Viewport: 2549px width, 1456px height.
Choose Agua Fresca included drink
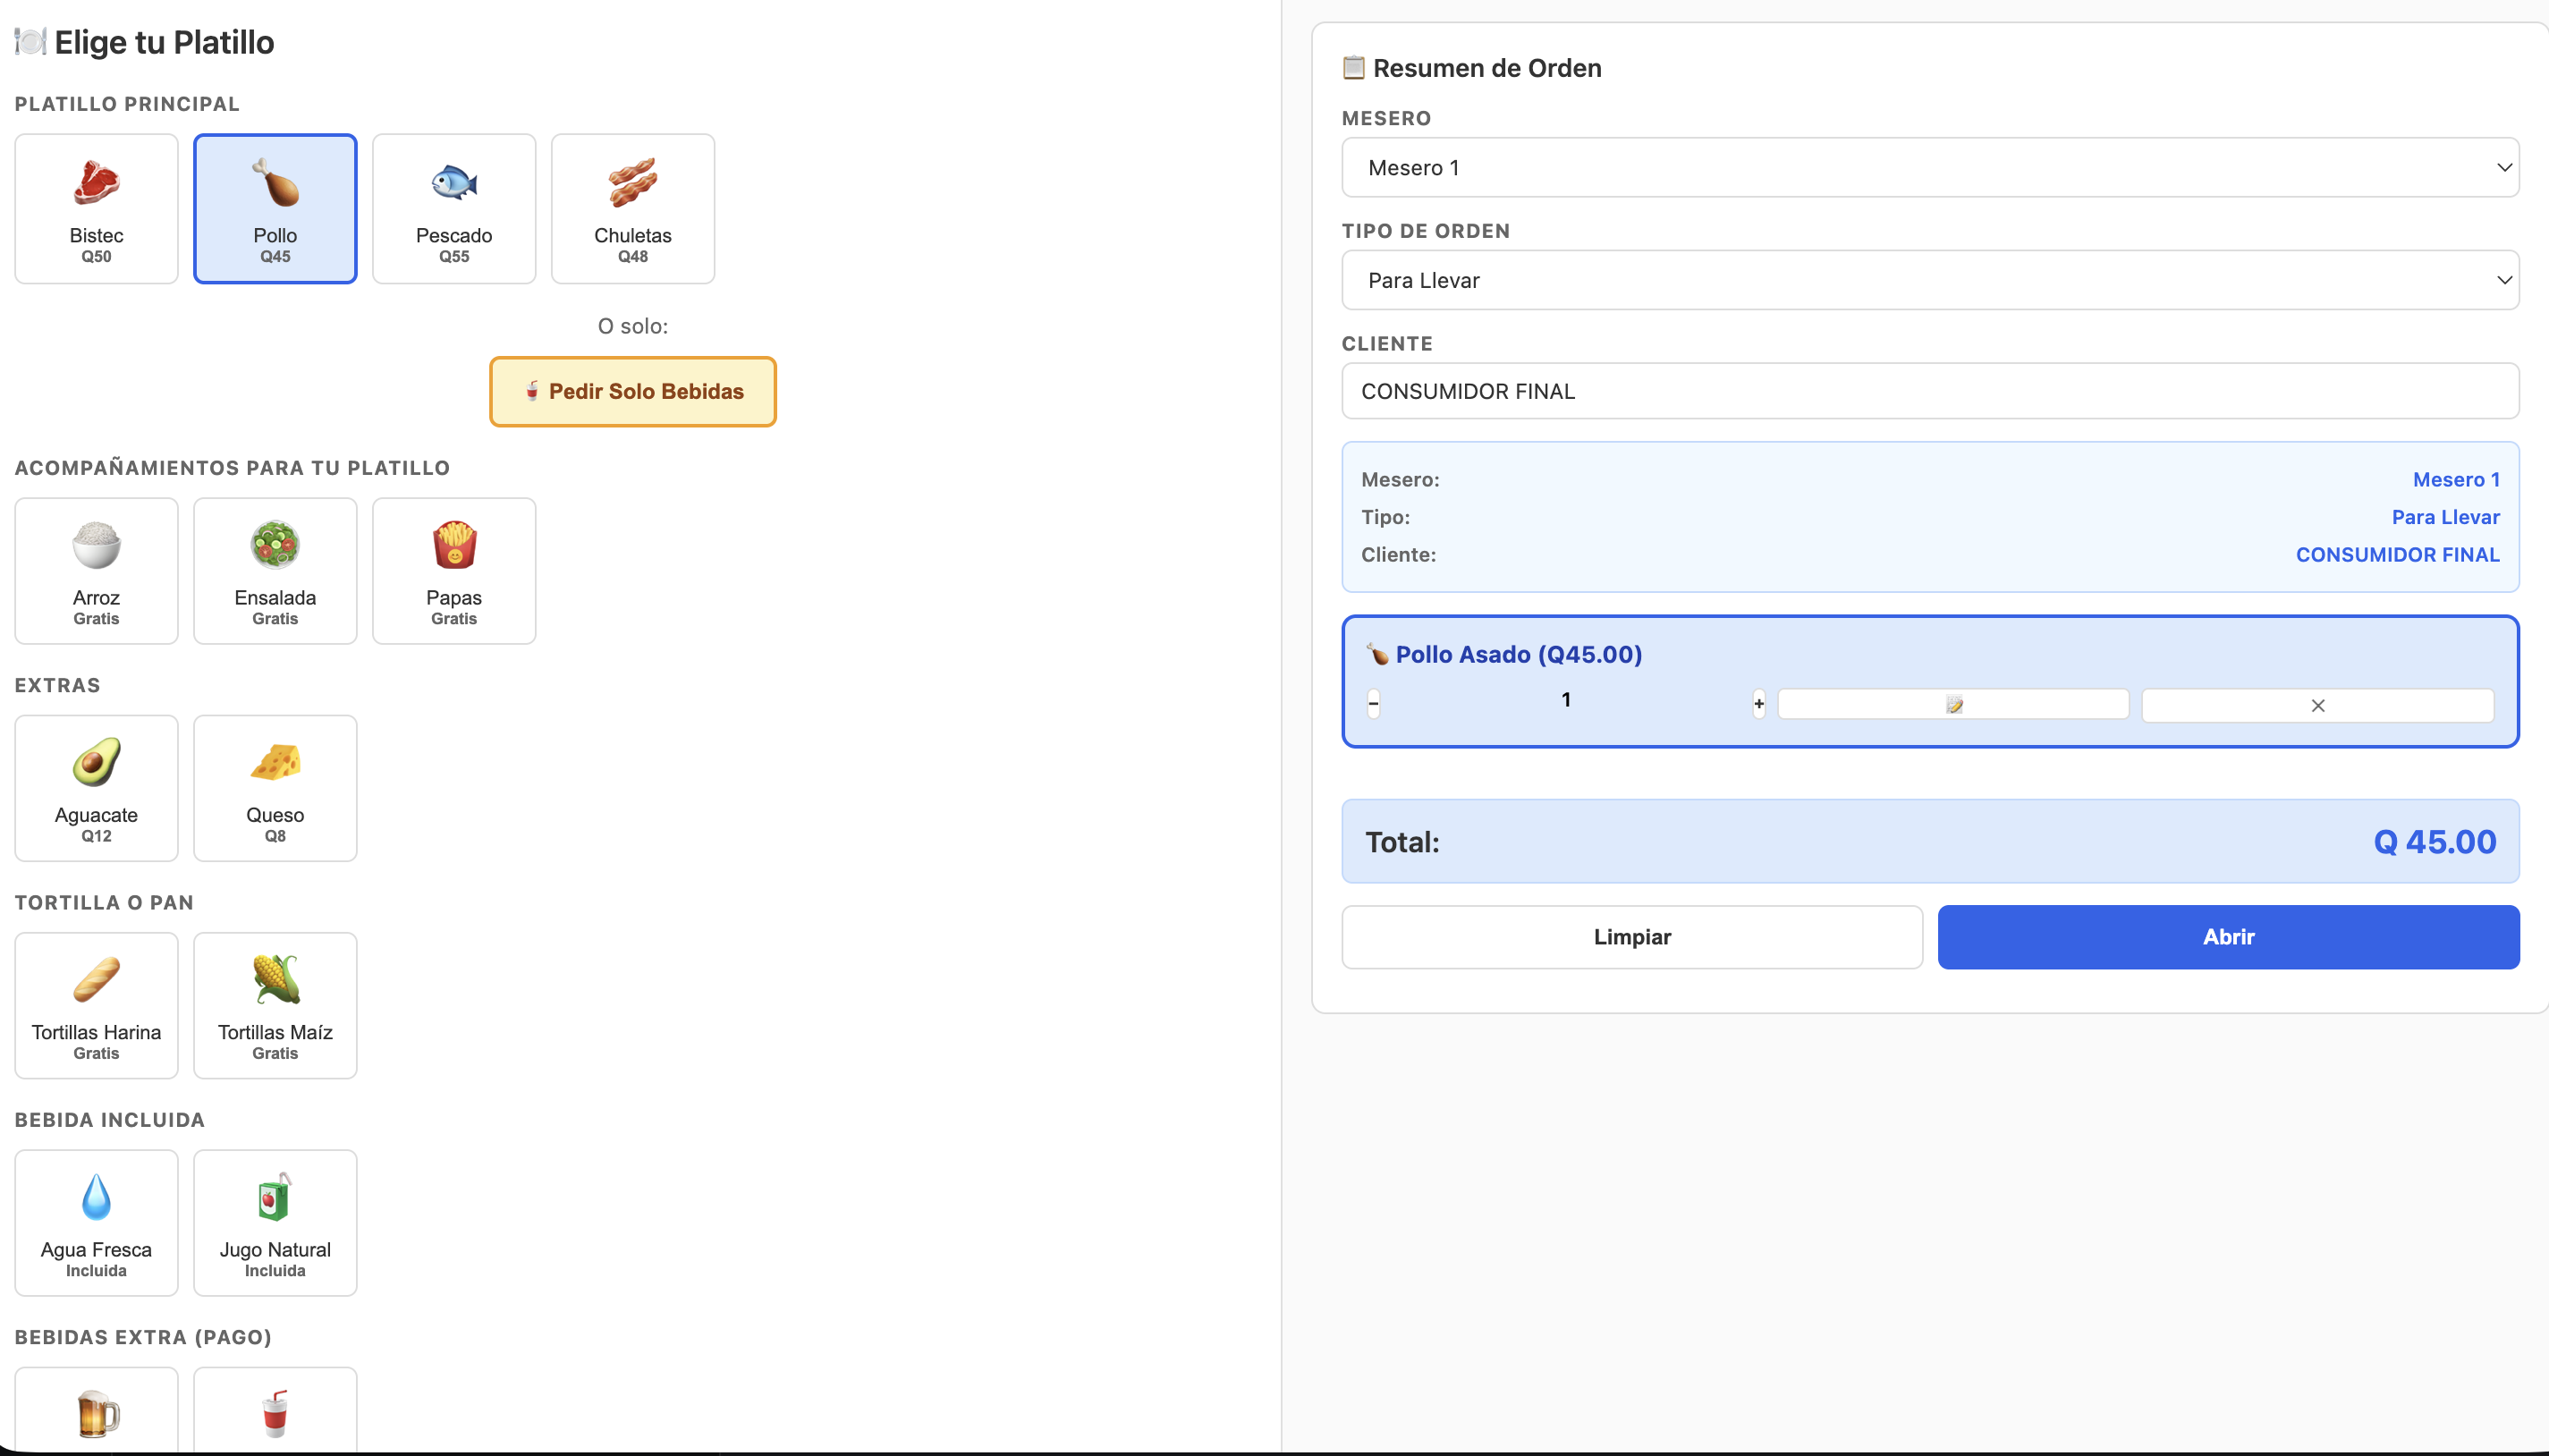[96, 1222]
